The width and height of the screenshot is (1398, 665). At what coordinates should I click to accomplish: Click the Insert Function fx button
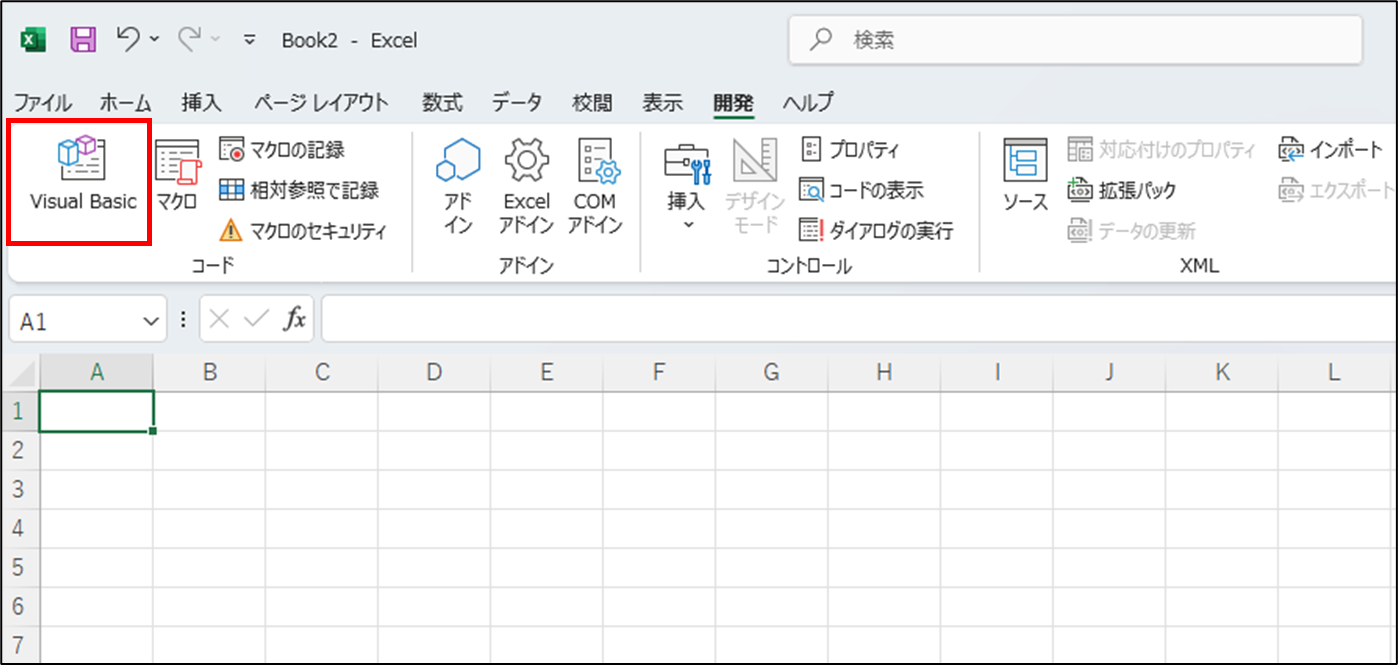click(295, 320)
